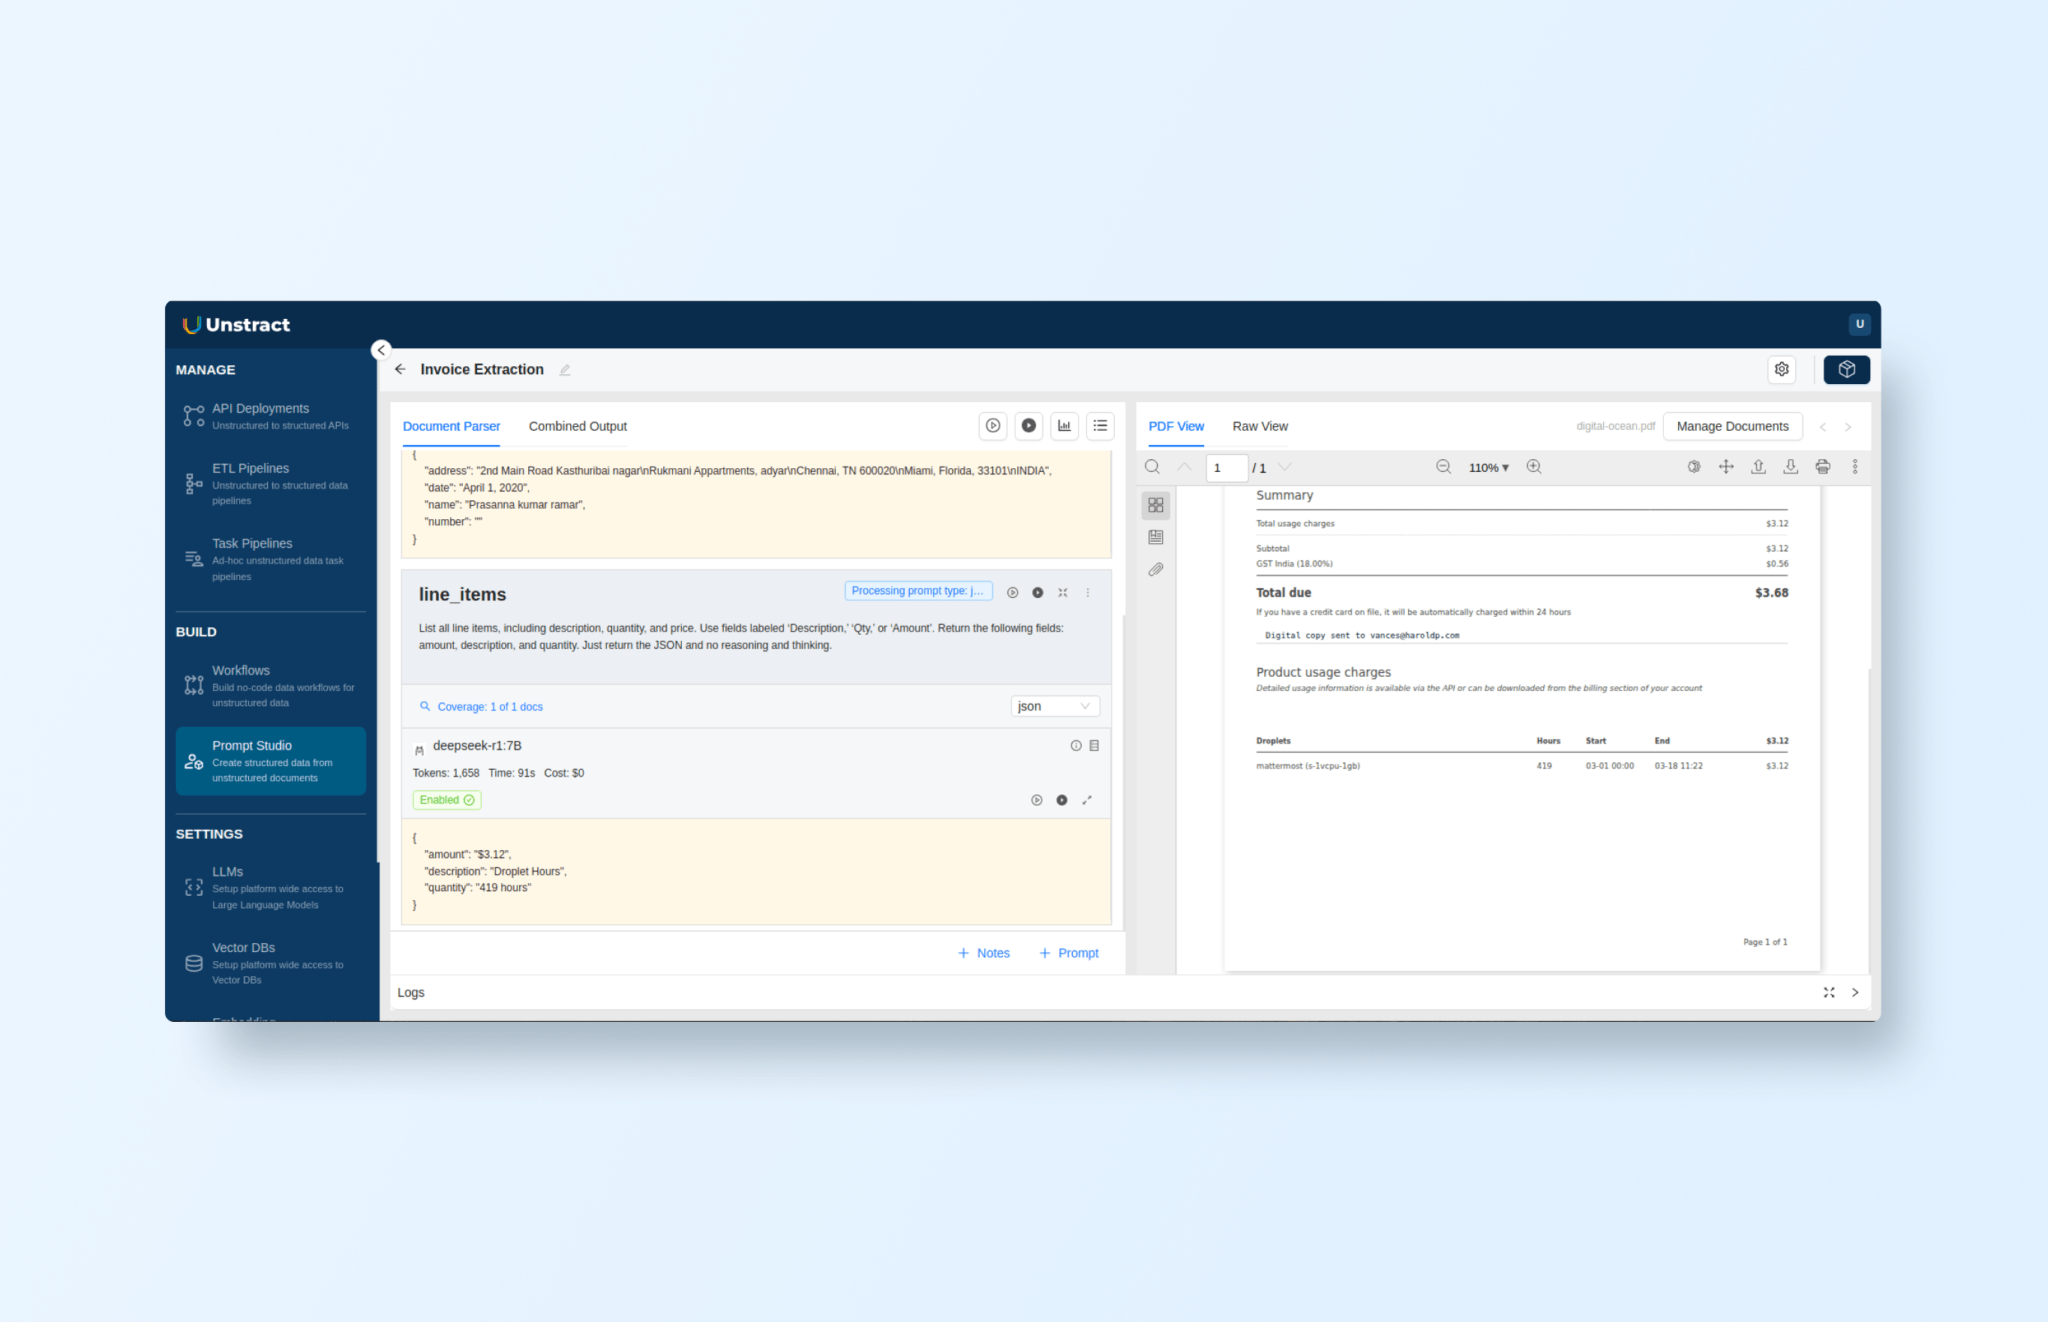The image size is (2048, 1322).
Task: Open the page selector chevron beside /1
Action: tap(1285, 467)
